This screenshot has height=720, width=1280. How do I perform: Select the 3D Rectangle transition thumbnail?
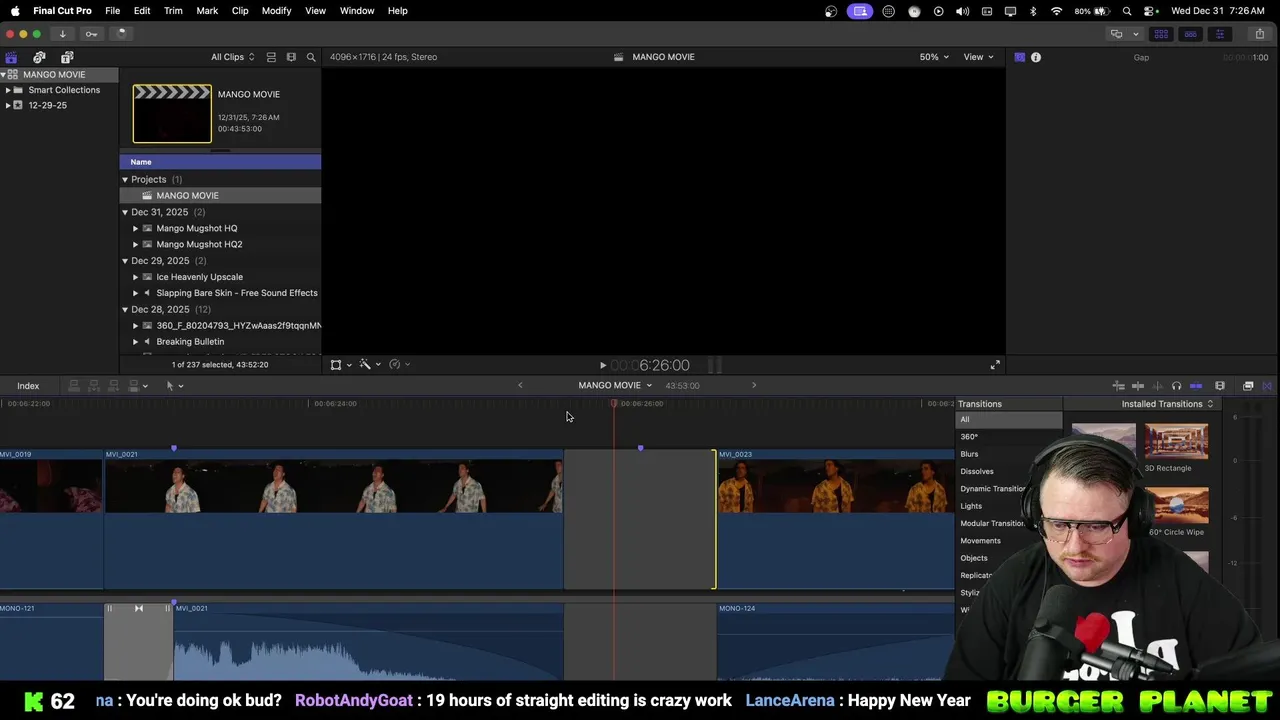point(1176,442)
